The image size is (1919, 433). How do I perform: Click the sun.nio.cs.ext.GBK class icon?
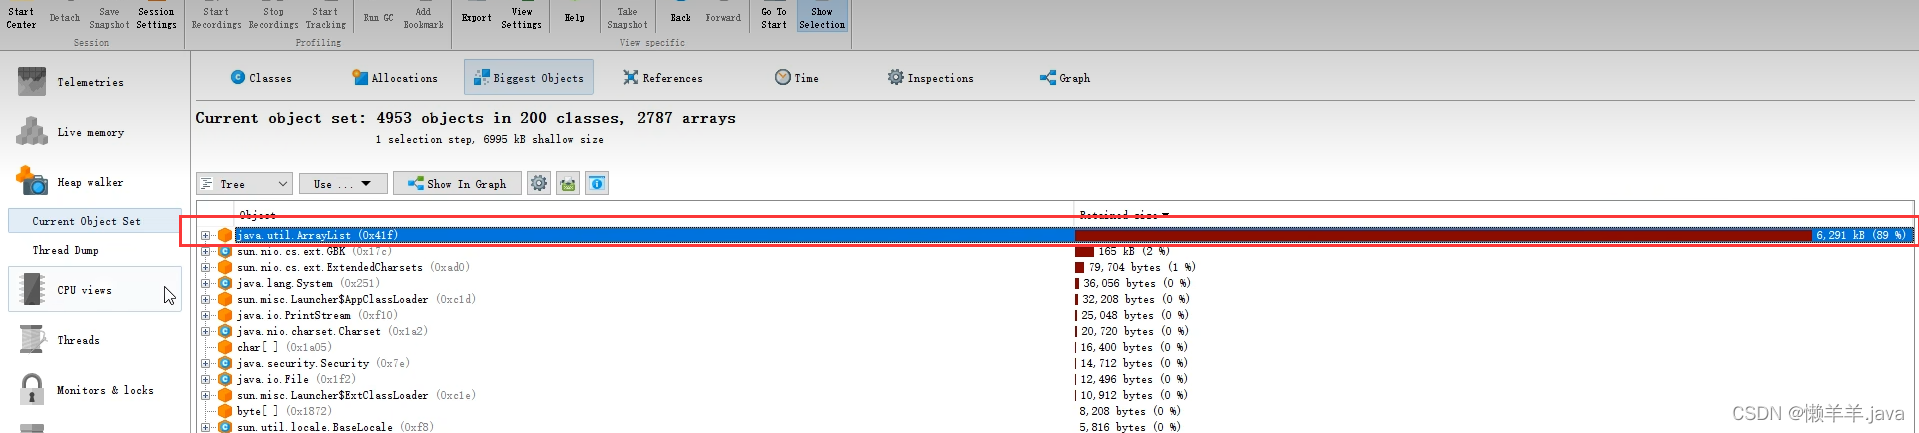click(225, 251)
